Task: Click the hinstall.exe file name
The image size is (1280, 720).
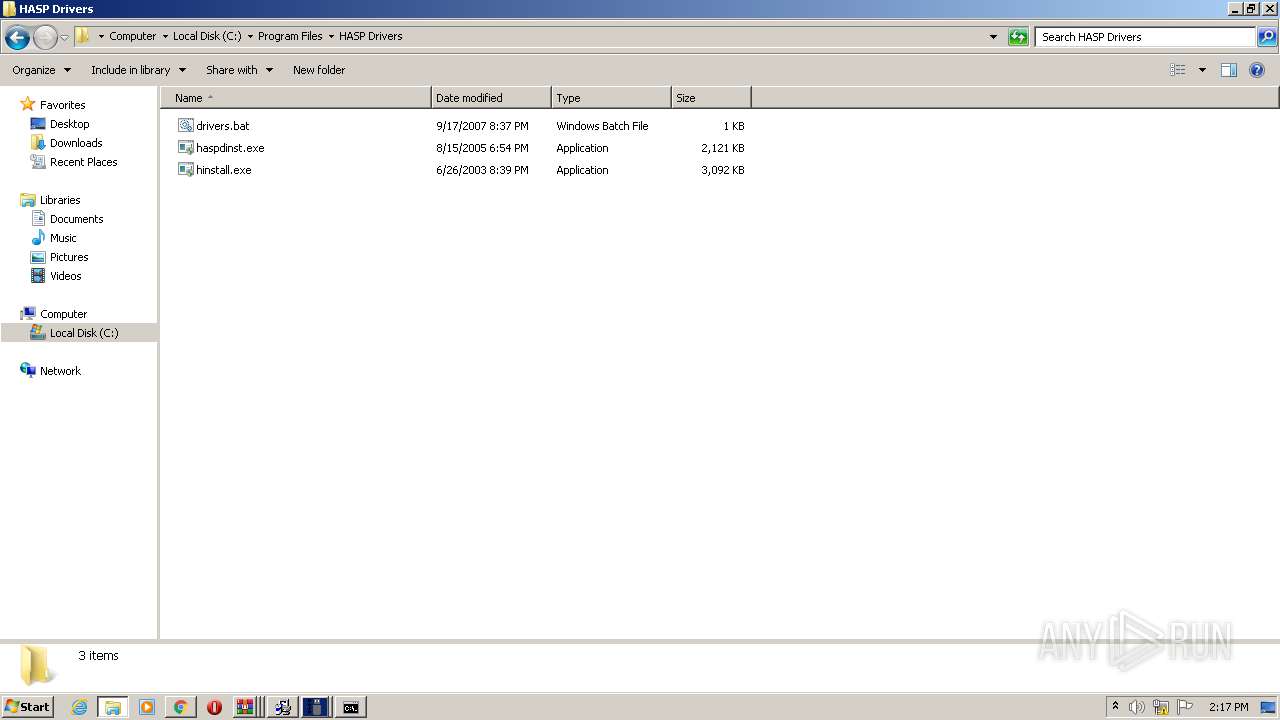Action: pos(224,170)
